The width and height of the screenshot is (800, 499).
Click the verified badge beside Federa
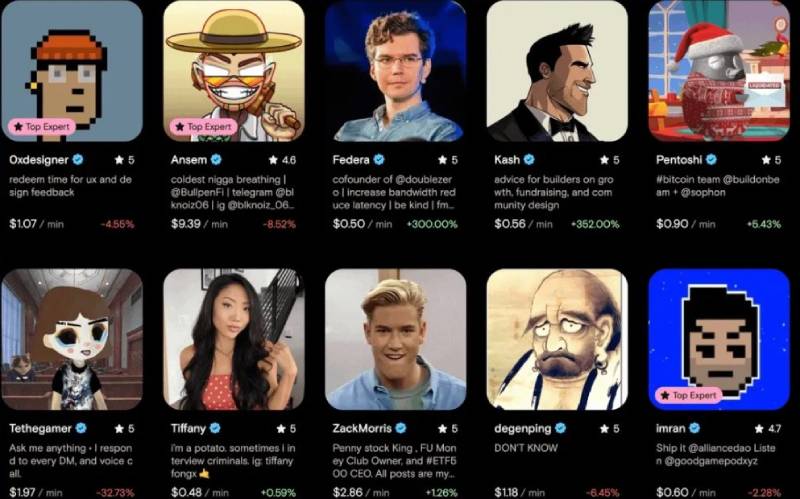[377, 159]
